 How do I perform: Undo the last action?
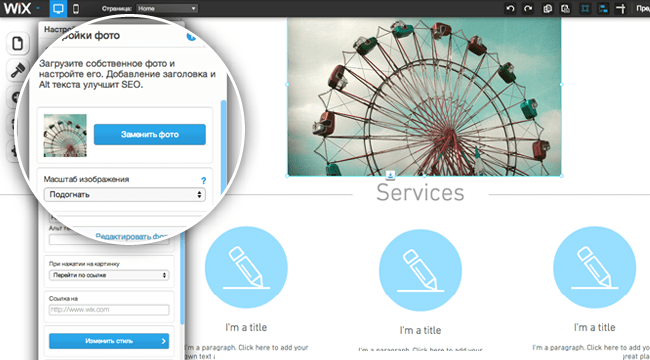point(510,9)
